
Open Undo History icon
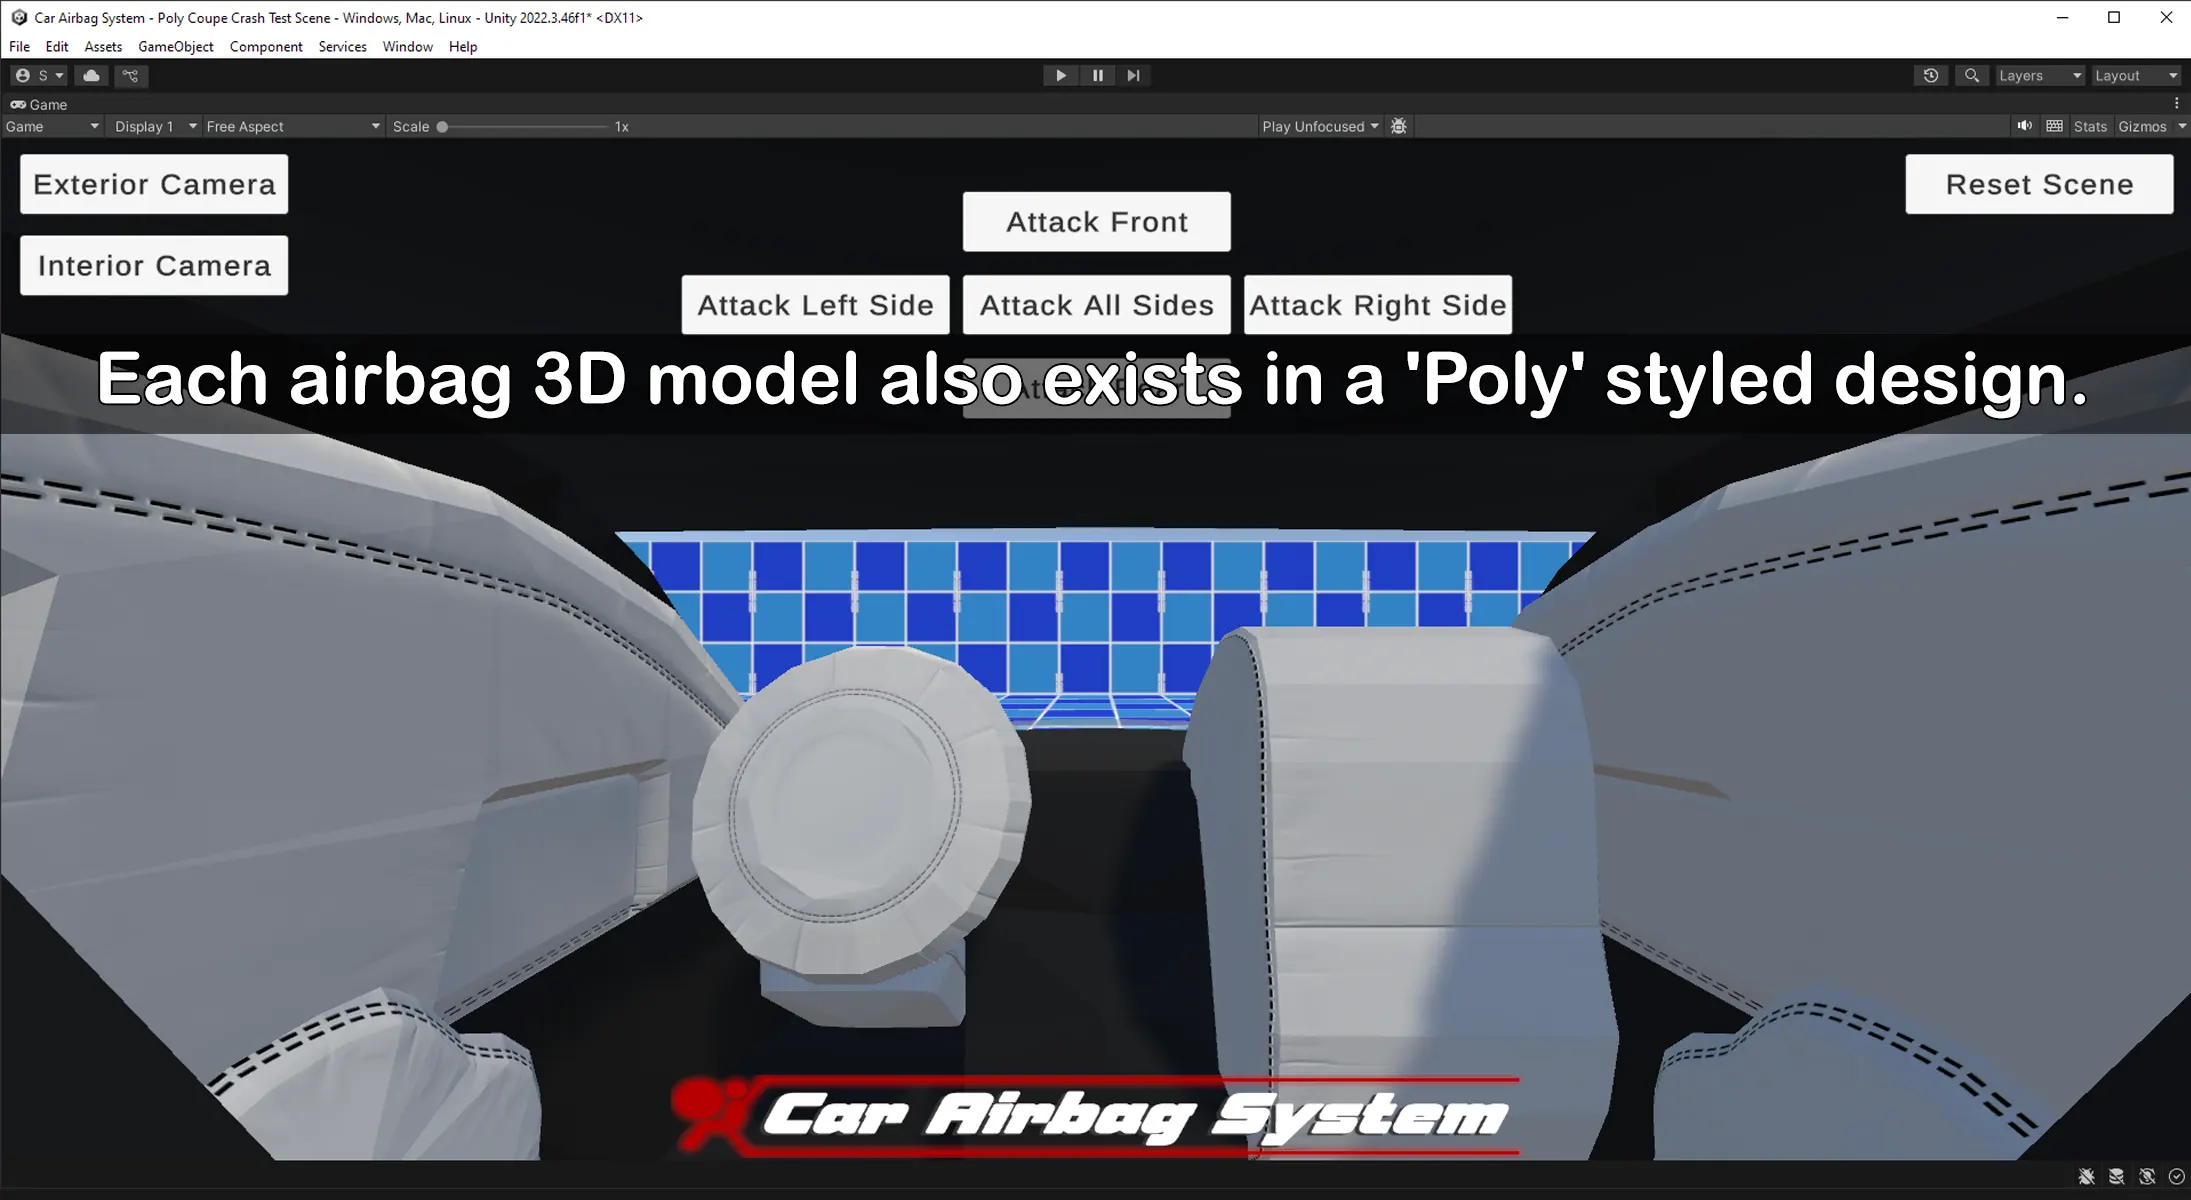(x=1930, y=76)
